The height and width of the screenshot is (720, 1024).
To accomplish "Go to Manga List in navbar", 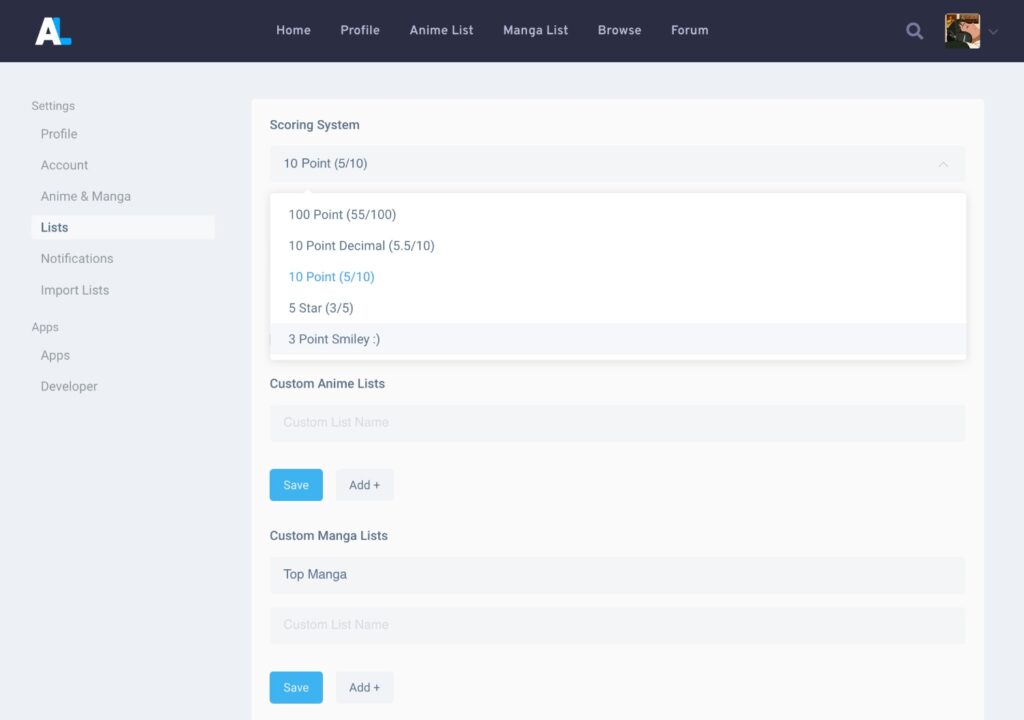I will coord(535,30).
